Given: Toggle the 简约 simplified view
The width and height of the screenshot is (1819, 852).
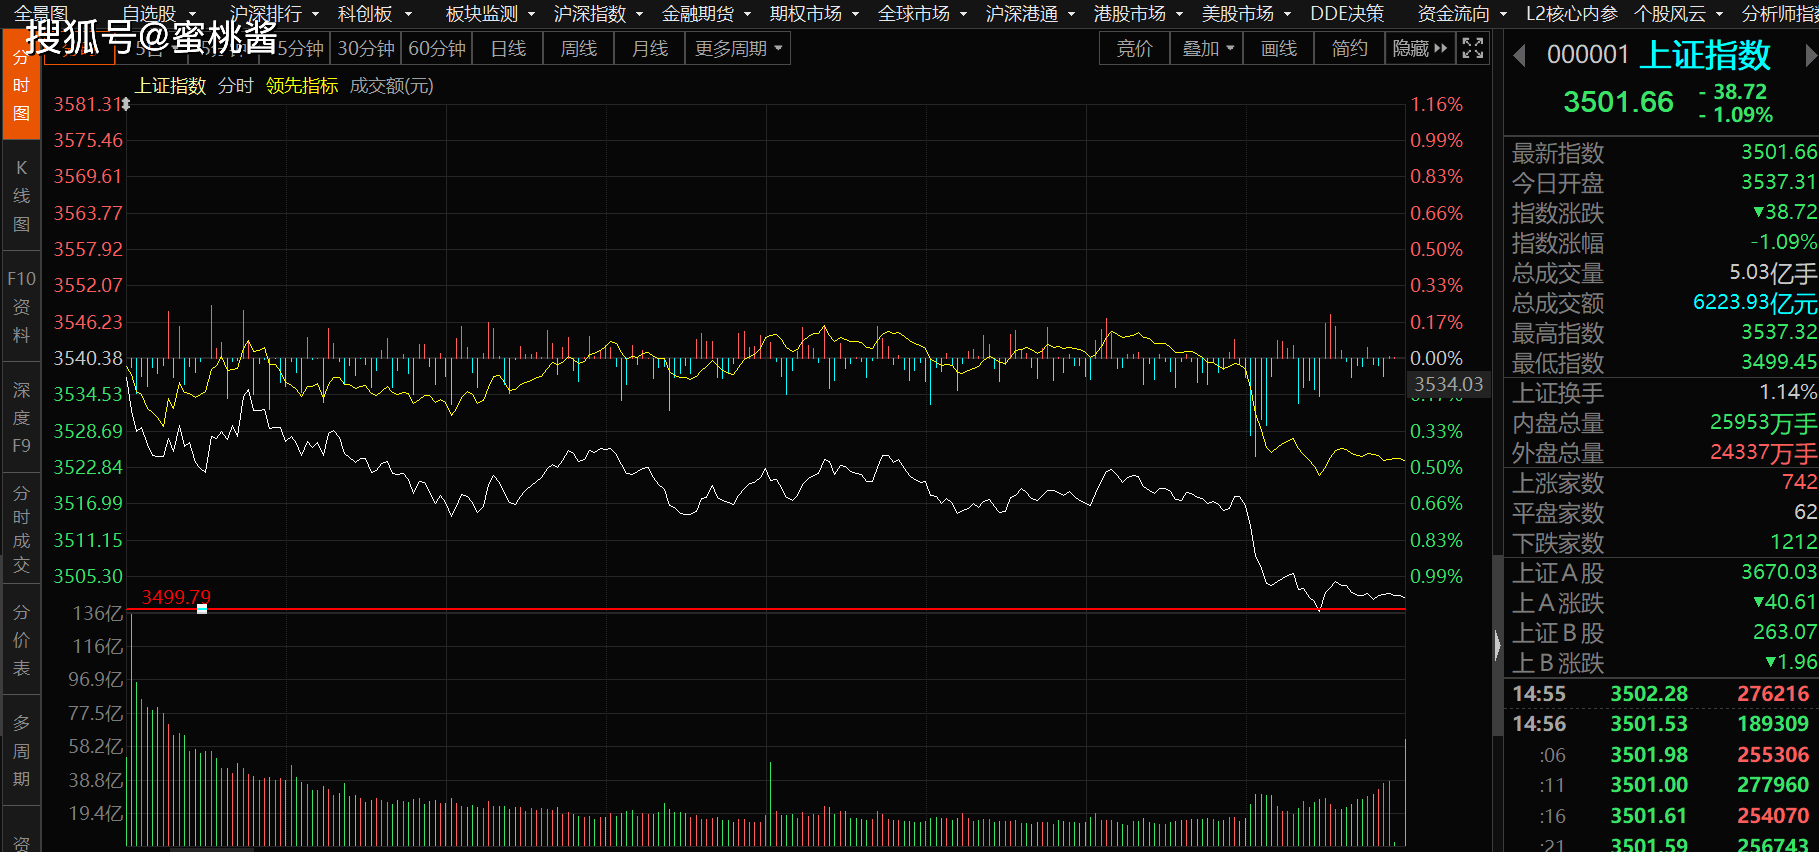Looking at the screenshot, I should click(x=1349, y=48).
